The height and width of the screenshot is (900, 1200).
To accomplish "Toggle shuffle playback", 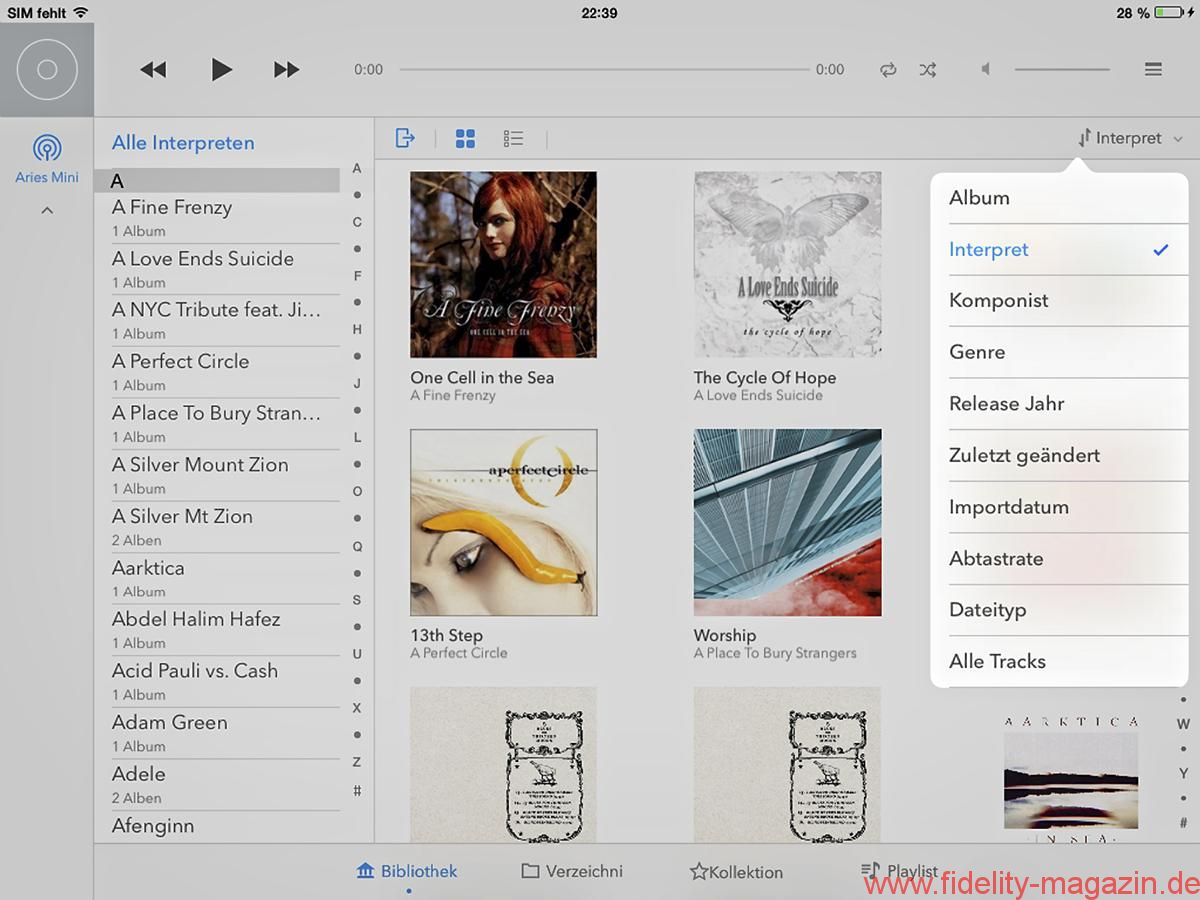I will coord(928,70).
